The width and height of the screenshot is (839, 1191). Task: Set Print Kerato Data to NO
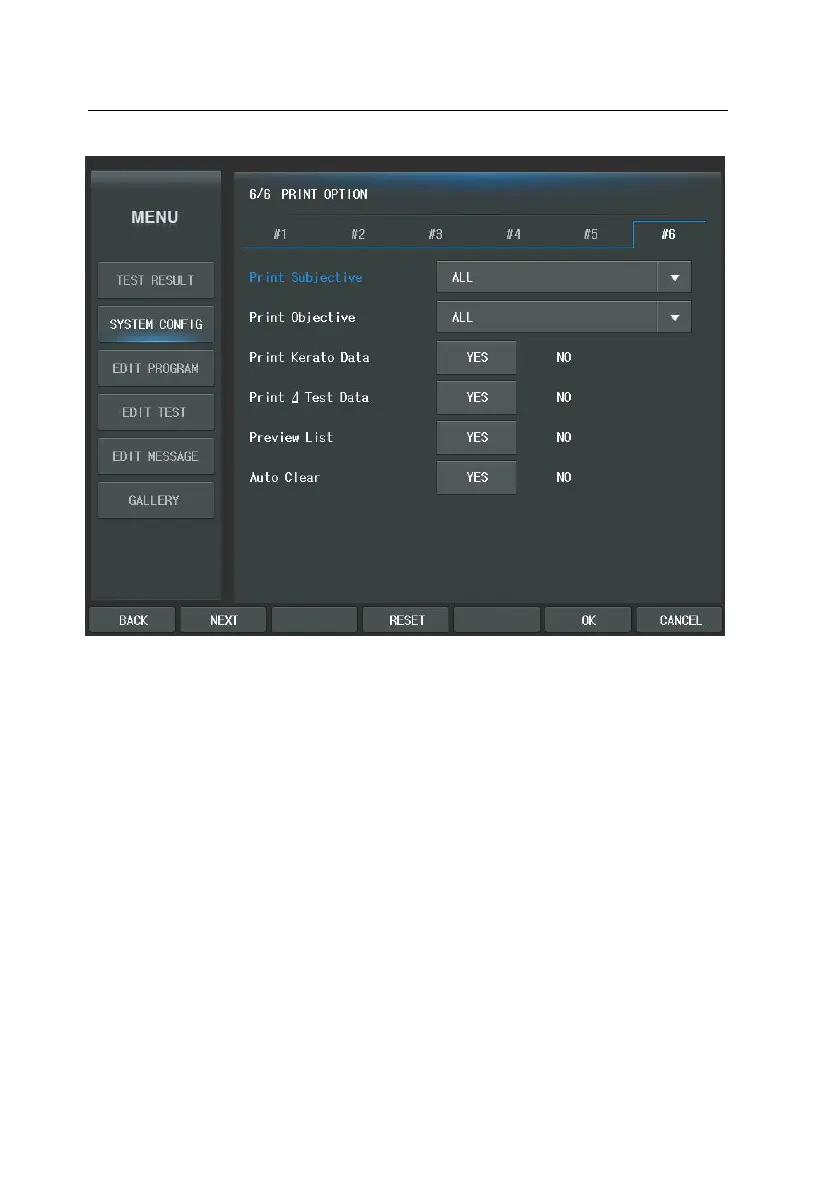tap(563, 358)
